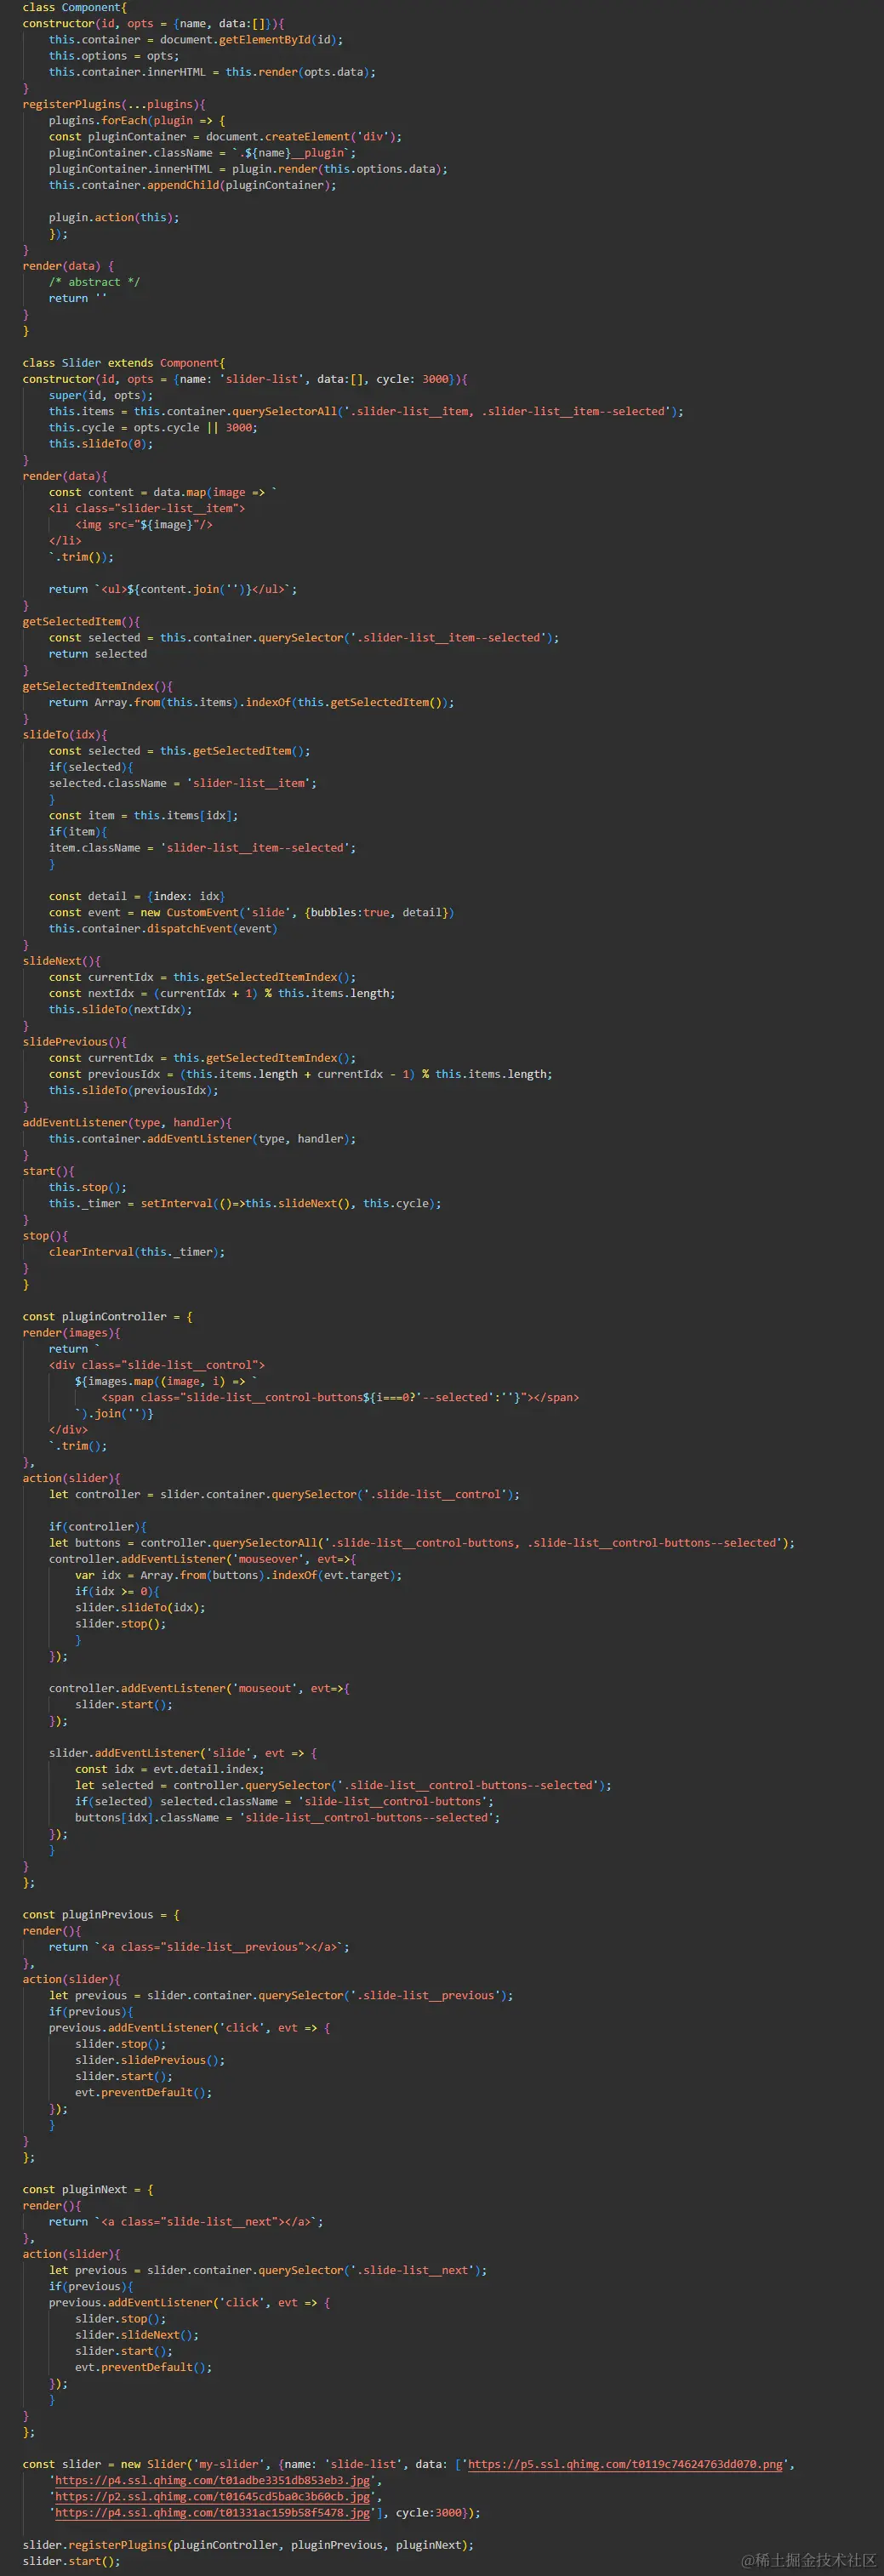Click 'const pluginNext = {'
884x2576 pixels.
pos(88,2190)
